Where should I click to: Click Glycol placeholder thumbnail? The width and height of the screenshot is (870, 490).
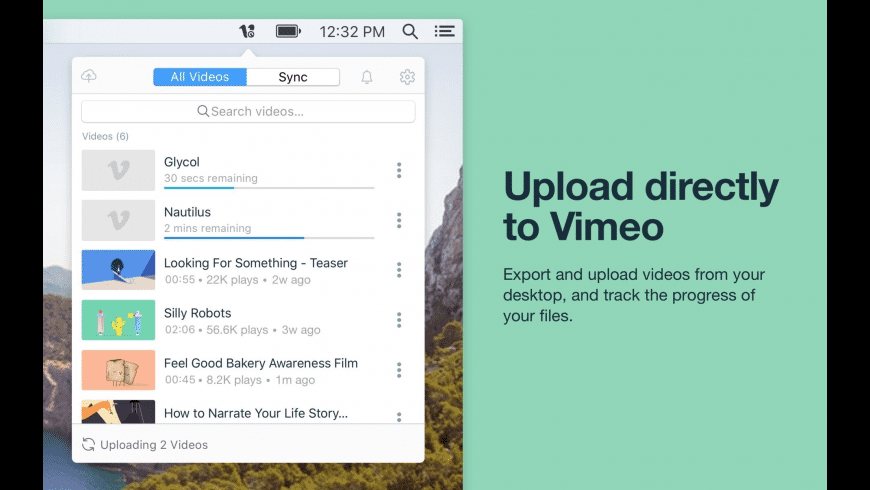coord(118,170)
